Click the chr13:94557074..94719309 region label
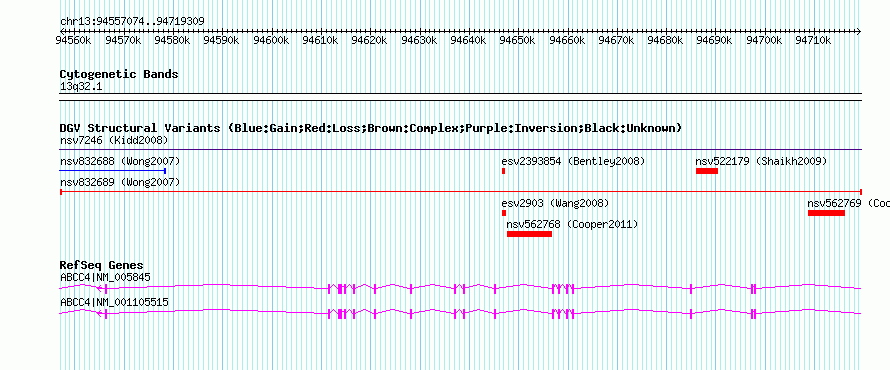 pos(132,22)
